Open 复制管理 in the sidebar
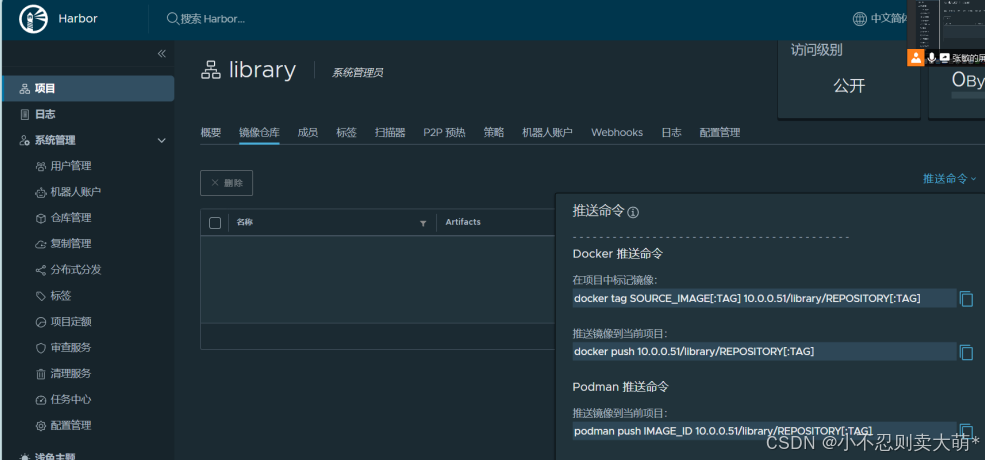985x461 pixels. point(71,244)
